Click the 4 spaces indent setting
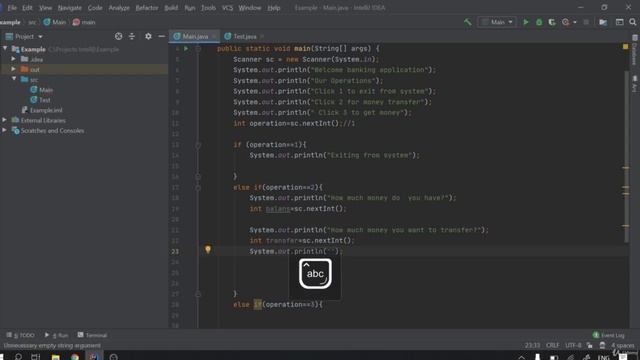 click(x=623, y=345)
